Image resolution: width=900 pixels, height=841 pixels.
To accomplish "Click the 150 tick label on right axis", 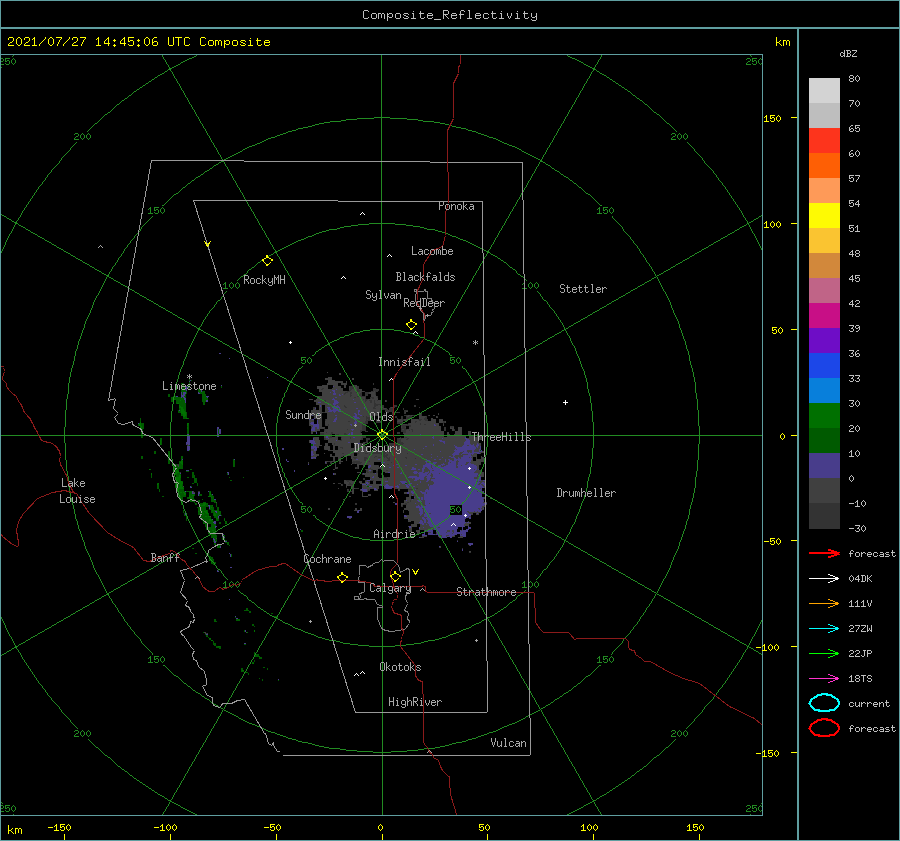I will point(772,118).
